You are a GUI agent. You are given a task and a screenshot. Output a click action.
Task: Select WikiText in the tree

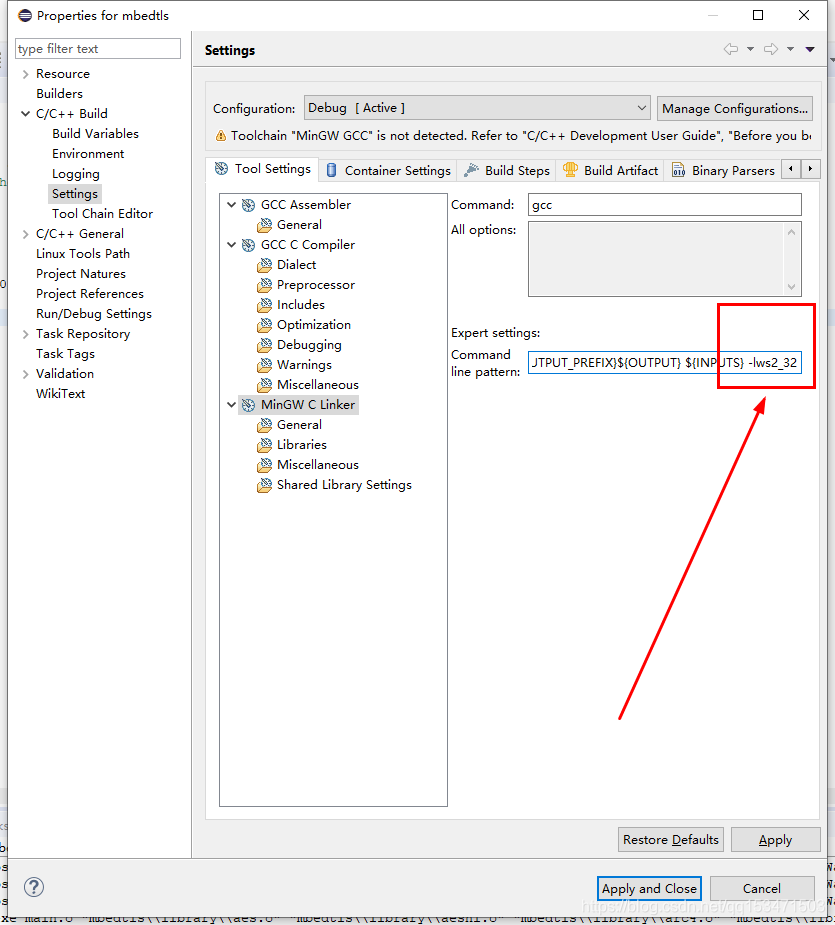[60, 394]
